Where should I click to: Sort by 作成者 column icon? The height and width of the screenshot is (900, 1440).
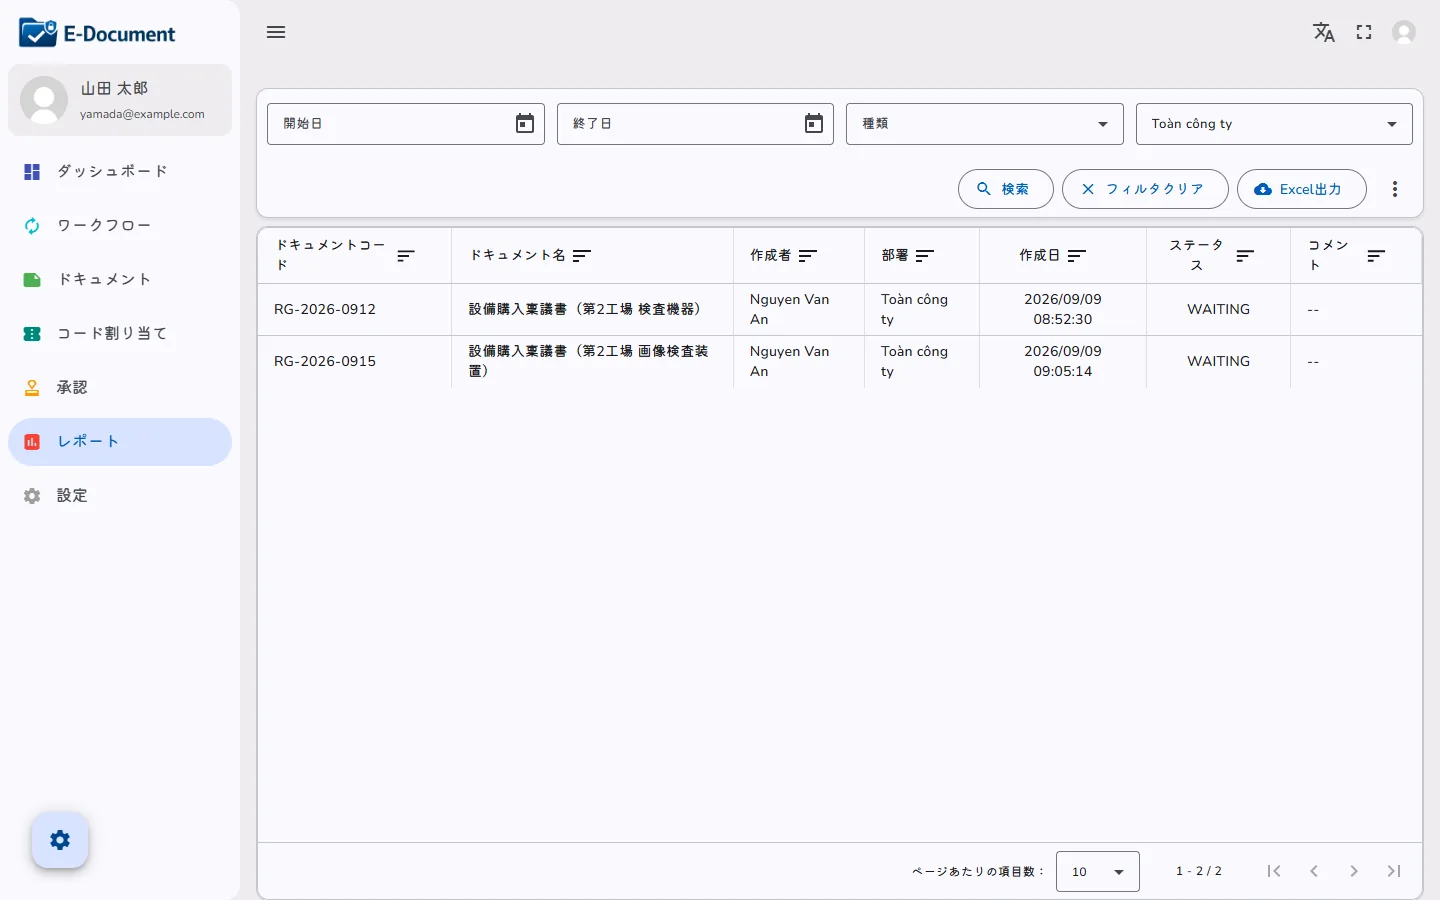[808, 256]
